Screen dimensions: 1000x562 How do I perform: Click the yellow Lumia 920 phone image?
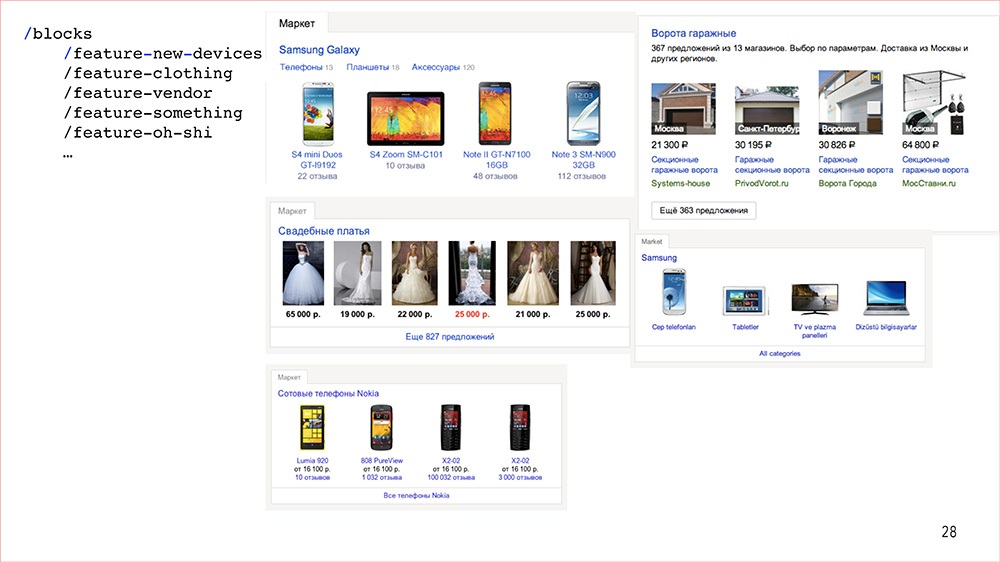click(x=312, y=428)
